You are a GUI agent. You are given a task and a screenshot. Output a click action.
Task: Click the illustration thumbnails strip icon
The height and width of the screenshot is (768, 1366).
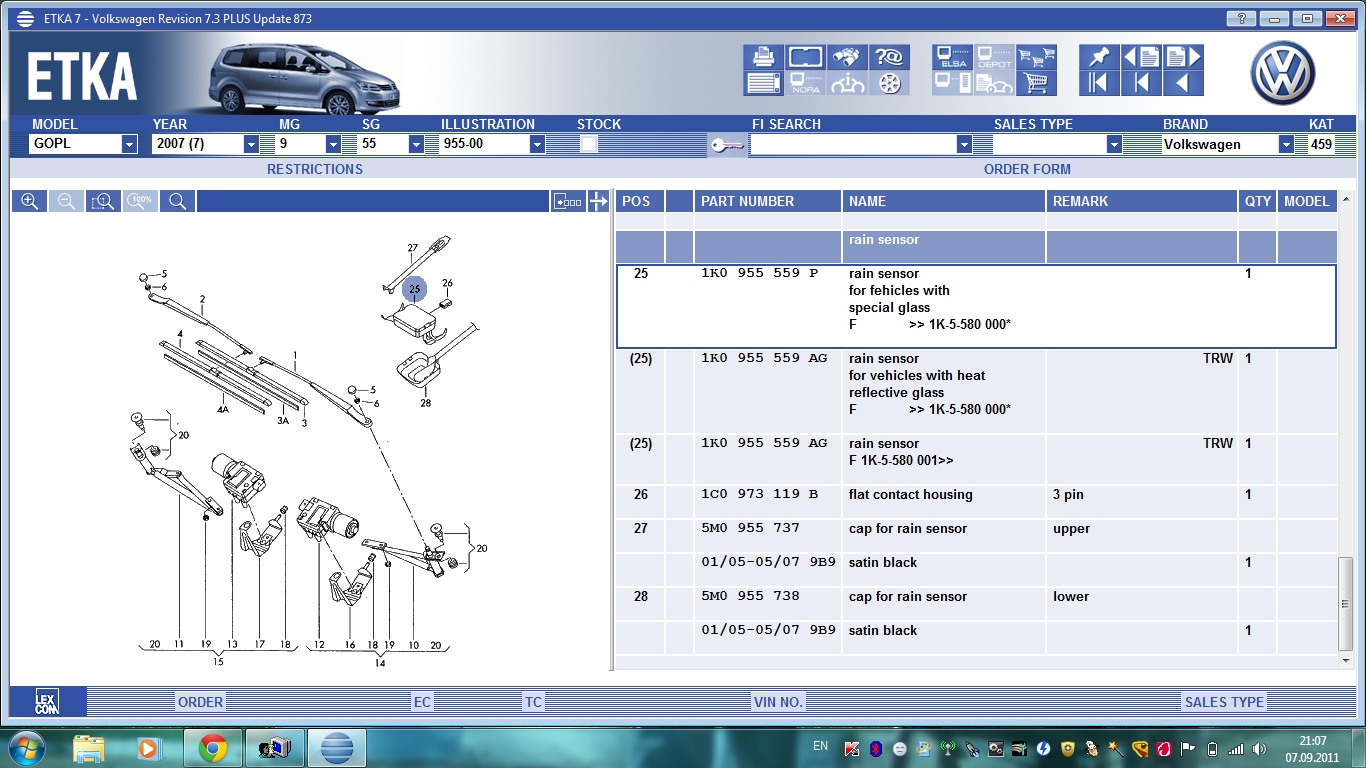click(x=568, y=201)
